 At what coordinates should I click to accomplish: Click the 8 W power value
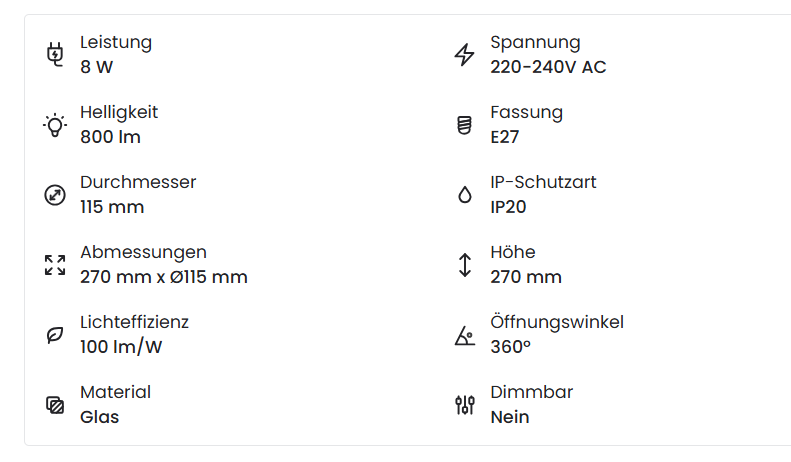[96, 67]
